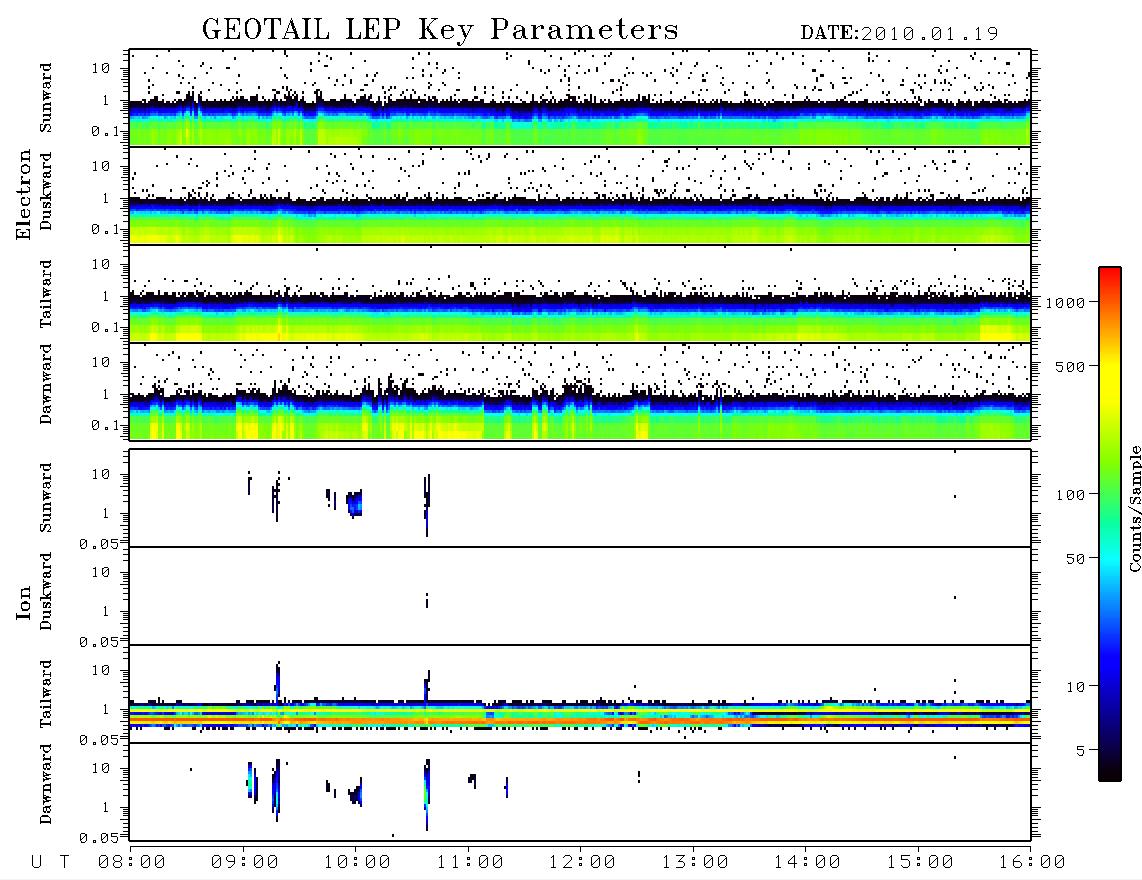Click the Electron Duskward spectrogram panel
The image size is (1142, 880).
tap(580, 195)
